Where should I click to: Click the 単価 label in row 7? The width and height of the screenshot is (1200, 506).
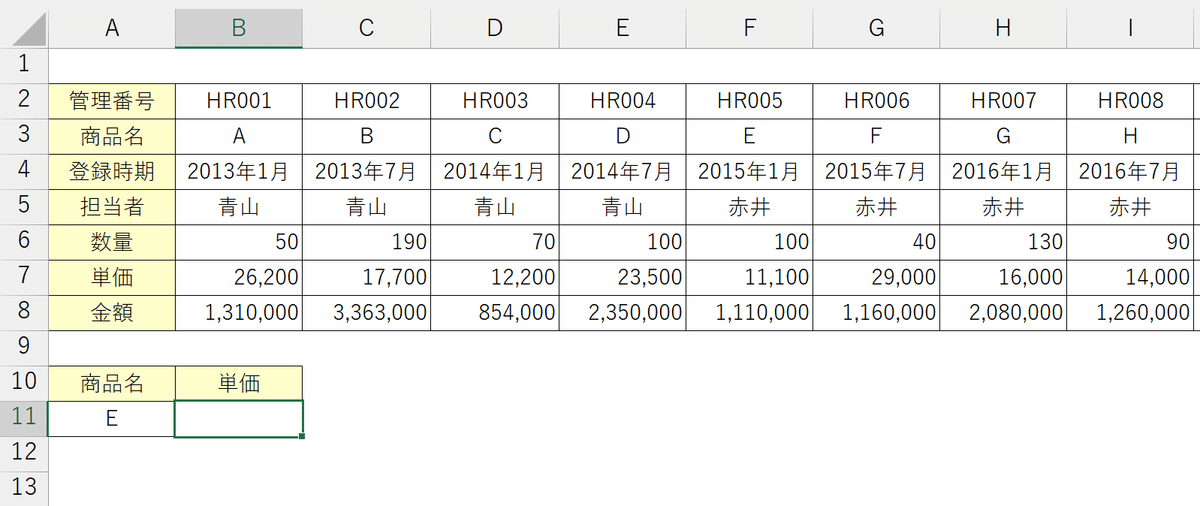(112, 277)
